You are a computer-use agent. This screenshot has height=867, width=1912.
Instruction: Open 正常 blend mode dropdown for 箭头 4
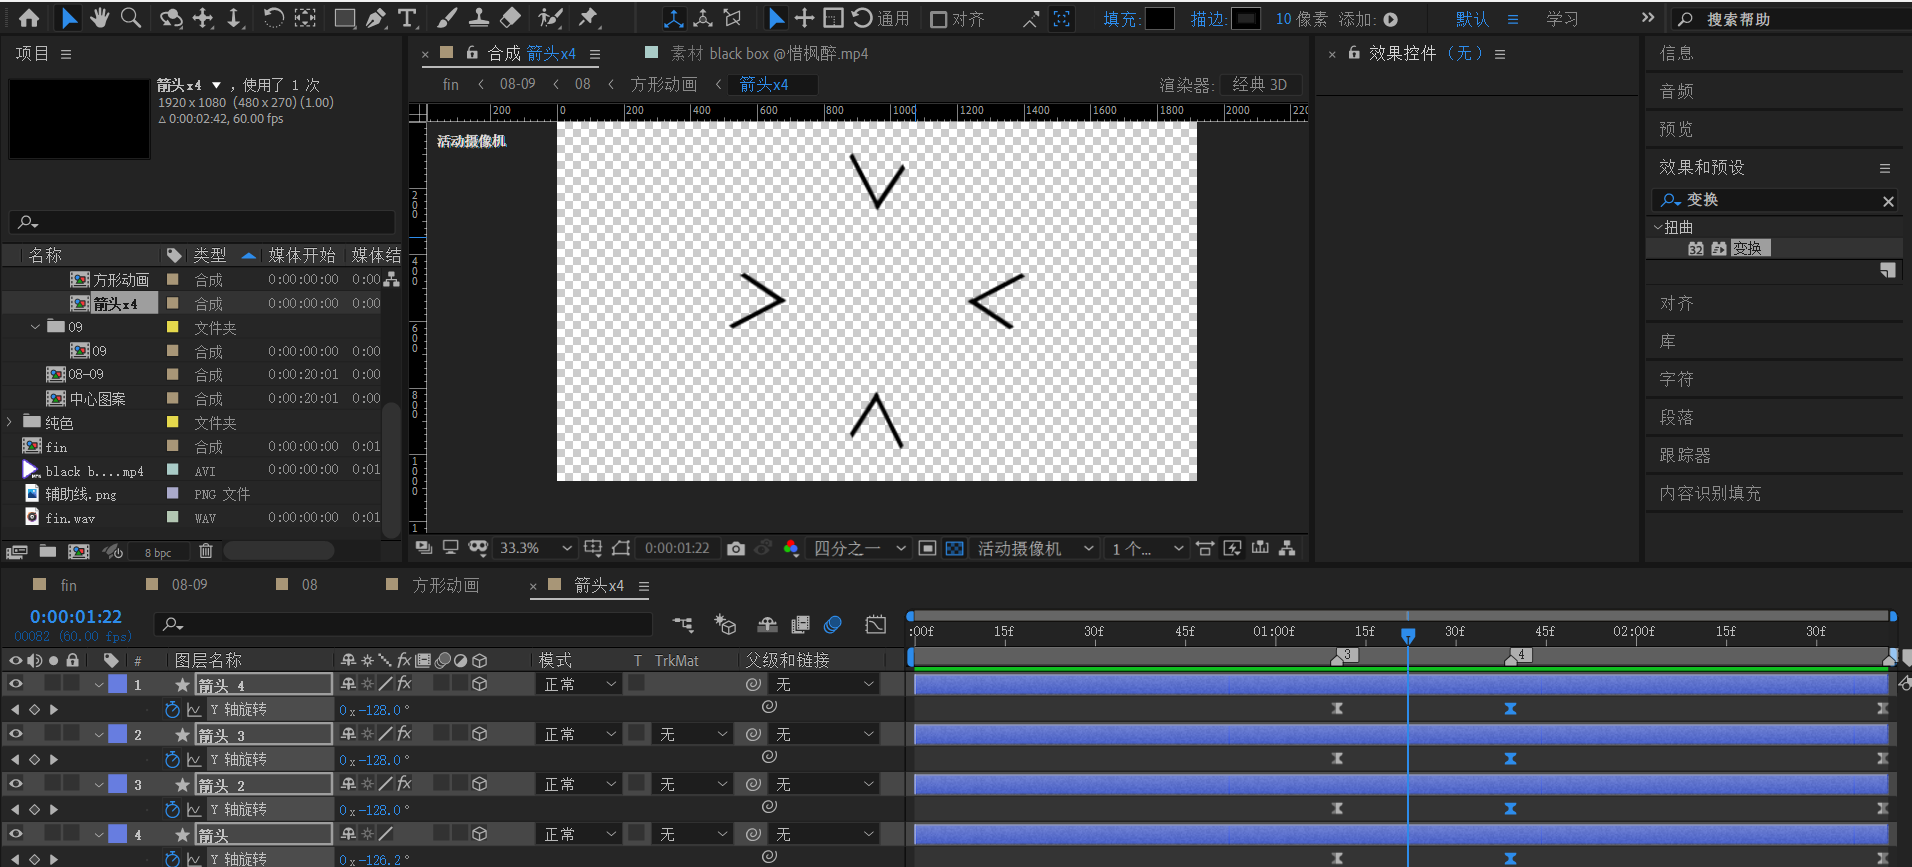(x=580, y=684)
